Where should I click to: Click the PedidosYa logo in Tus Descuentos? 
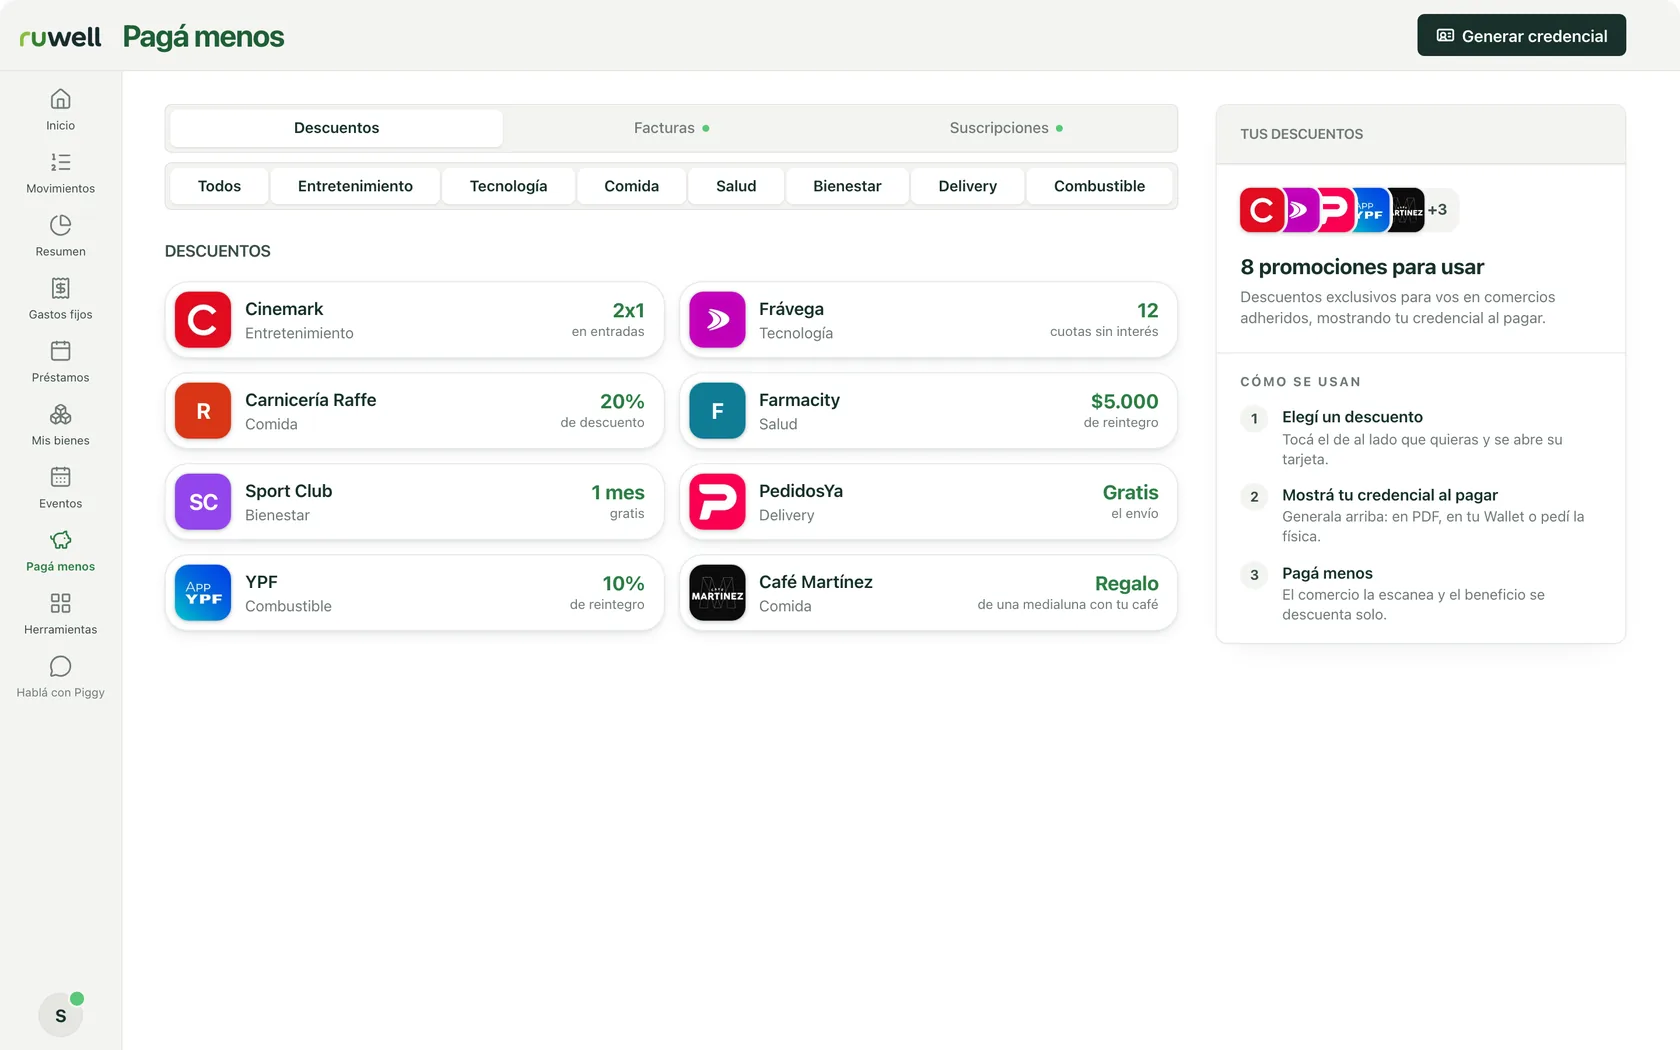1334,210
